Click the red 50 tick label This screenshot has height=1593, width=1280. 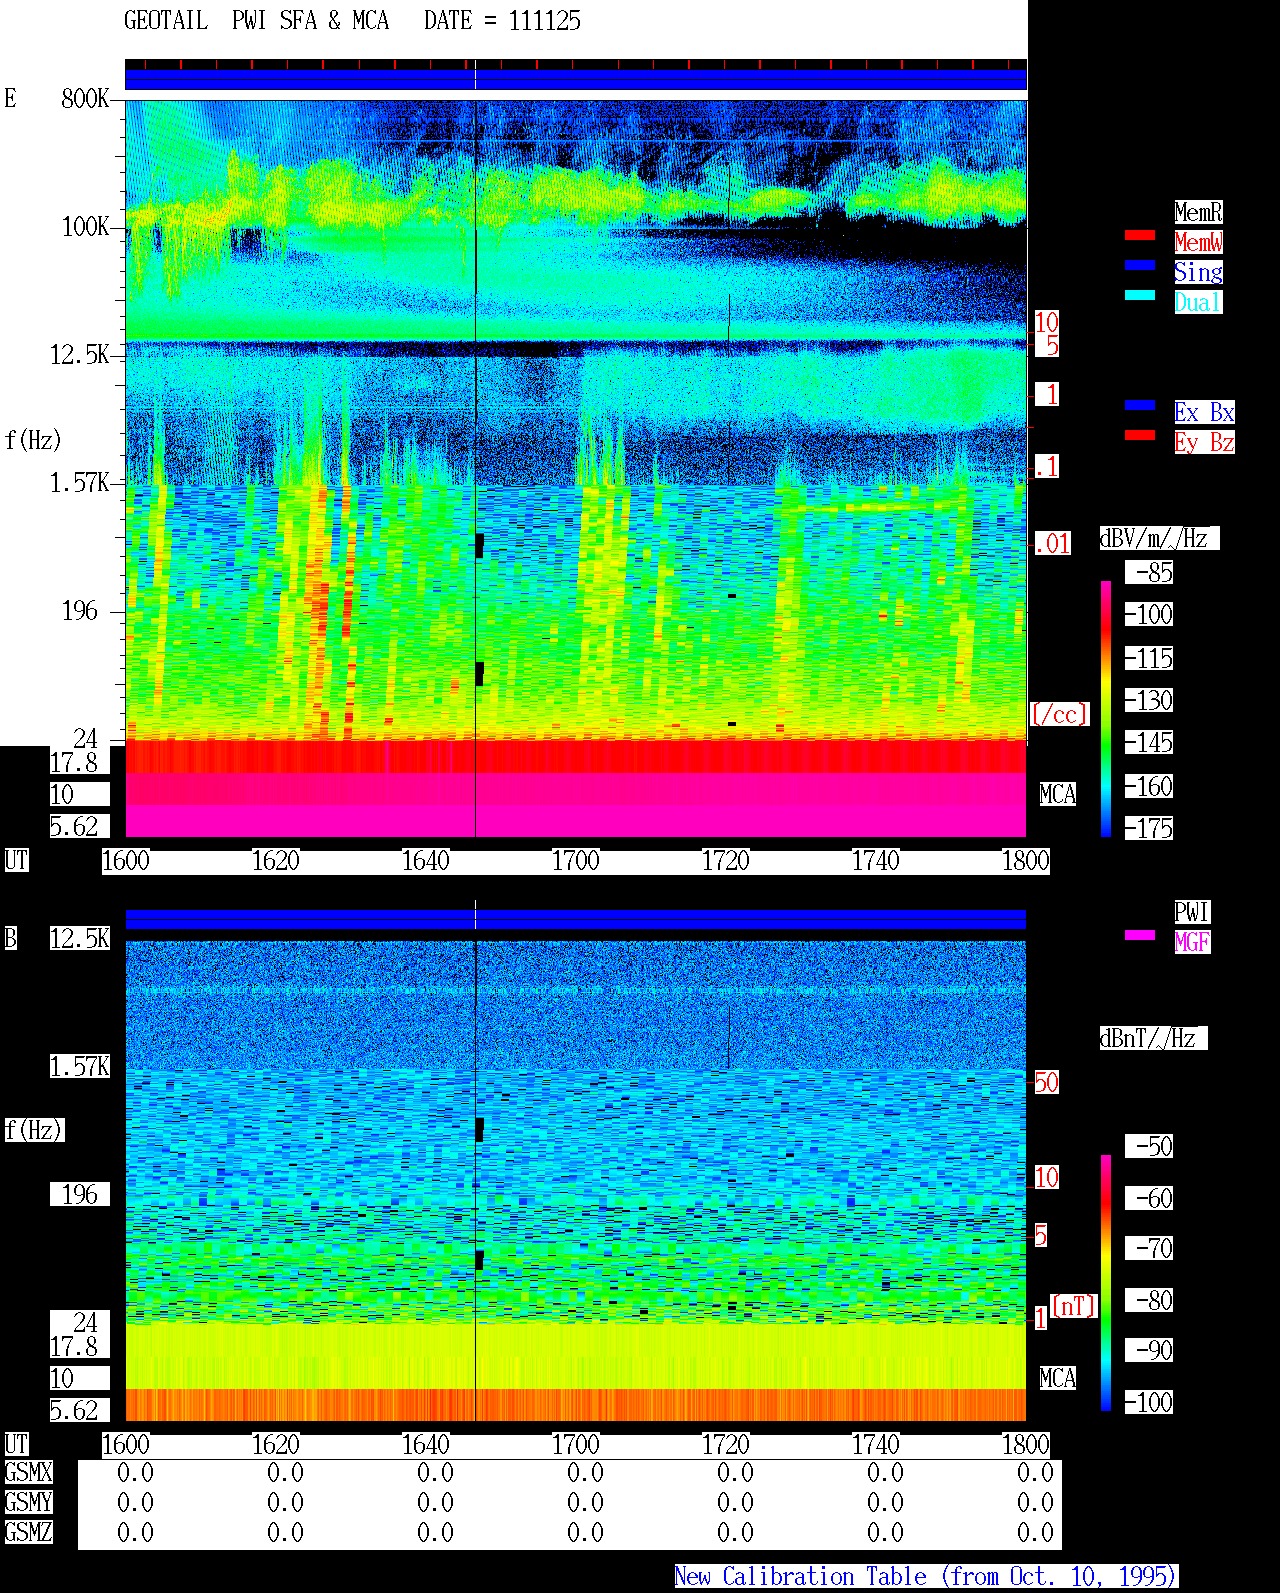point(1046,1082)
